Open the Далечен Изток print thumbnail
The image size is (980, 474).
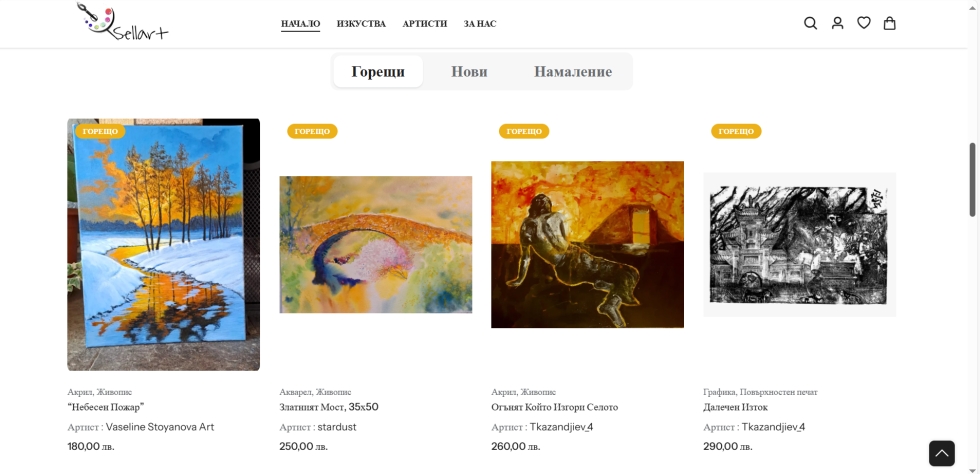coord(799,245)
